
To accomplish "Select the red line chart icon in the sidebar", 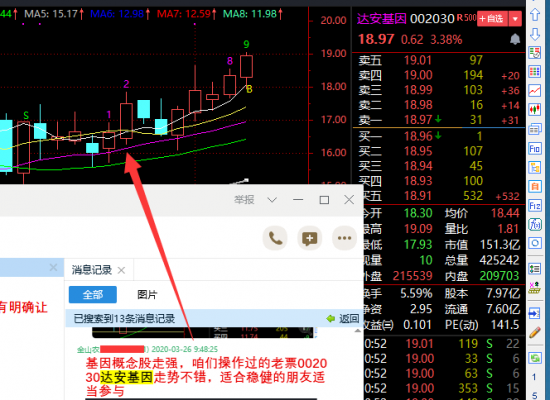I will tap(535, 91).
